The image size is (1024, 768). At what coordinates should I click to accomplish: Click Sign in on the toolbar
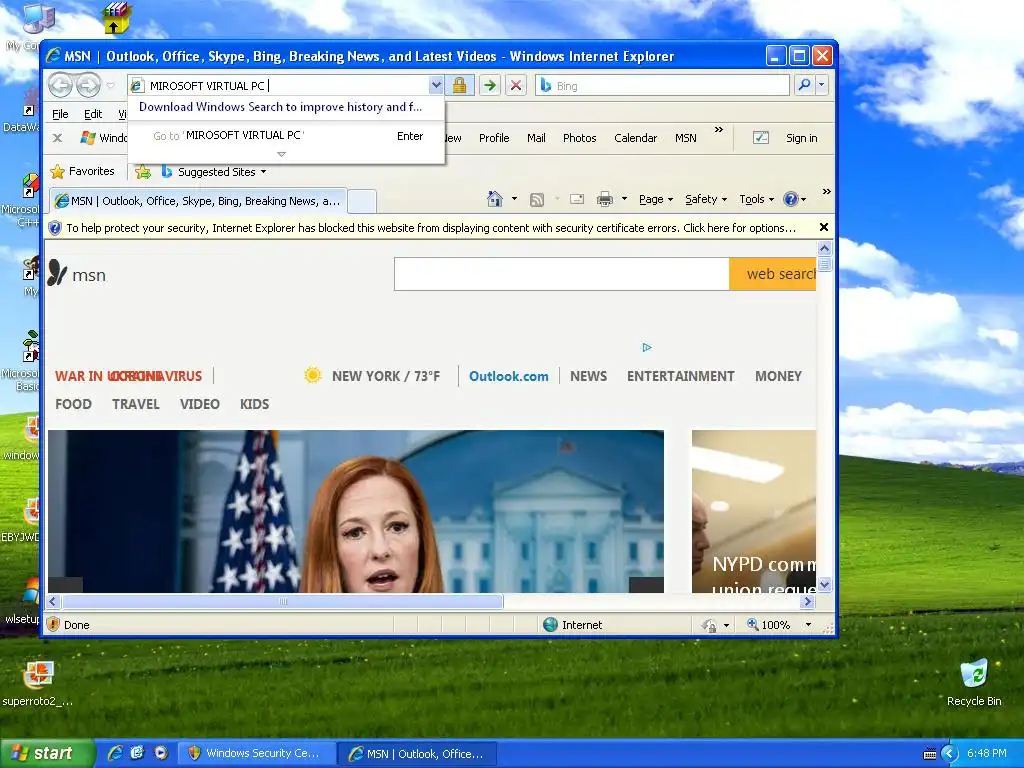click(x=801, y=138)
